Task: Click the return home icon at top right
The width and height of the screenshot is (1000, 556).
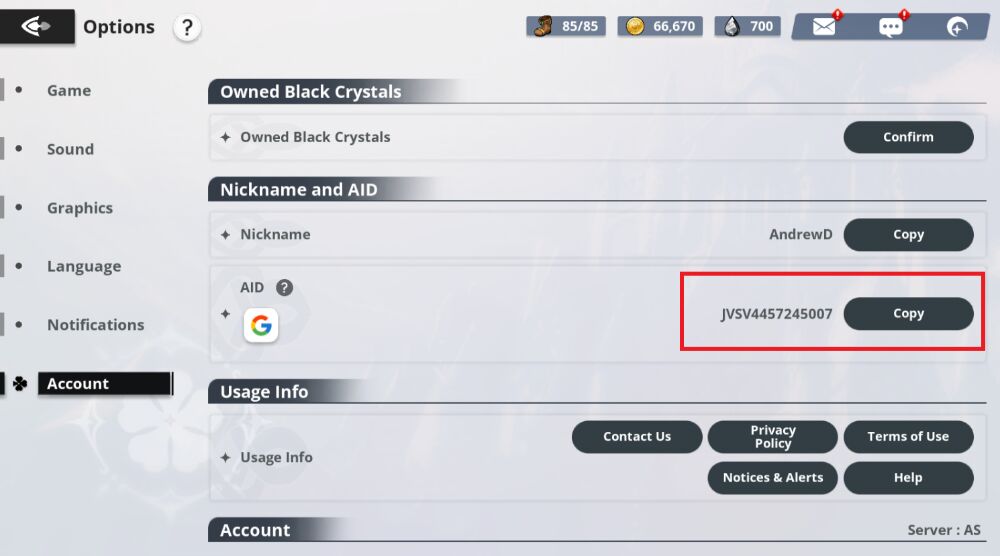Action: click(x=957, y=27)
